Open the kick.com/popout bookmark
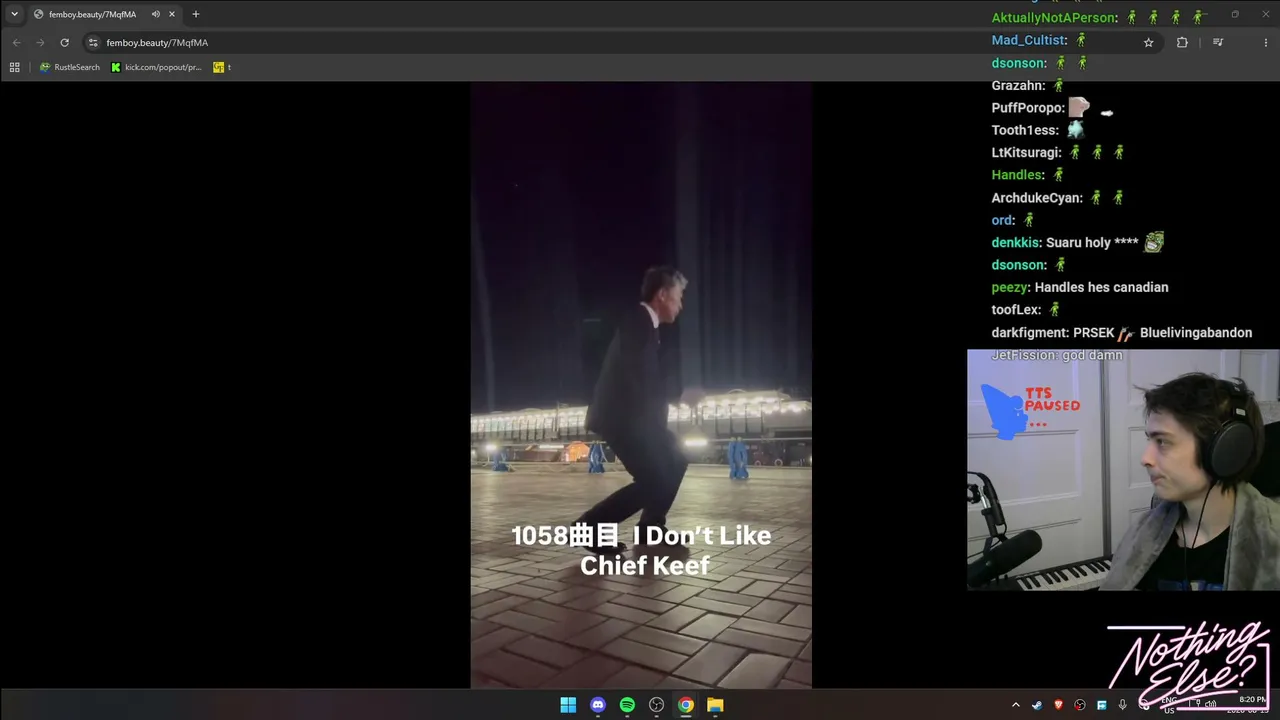 tap(156, 67)
